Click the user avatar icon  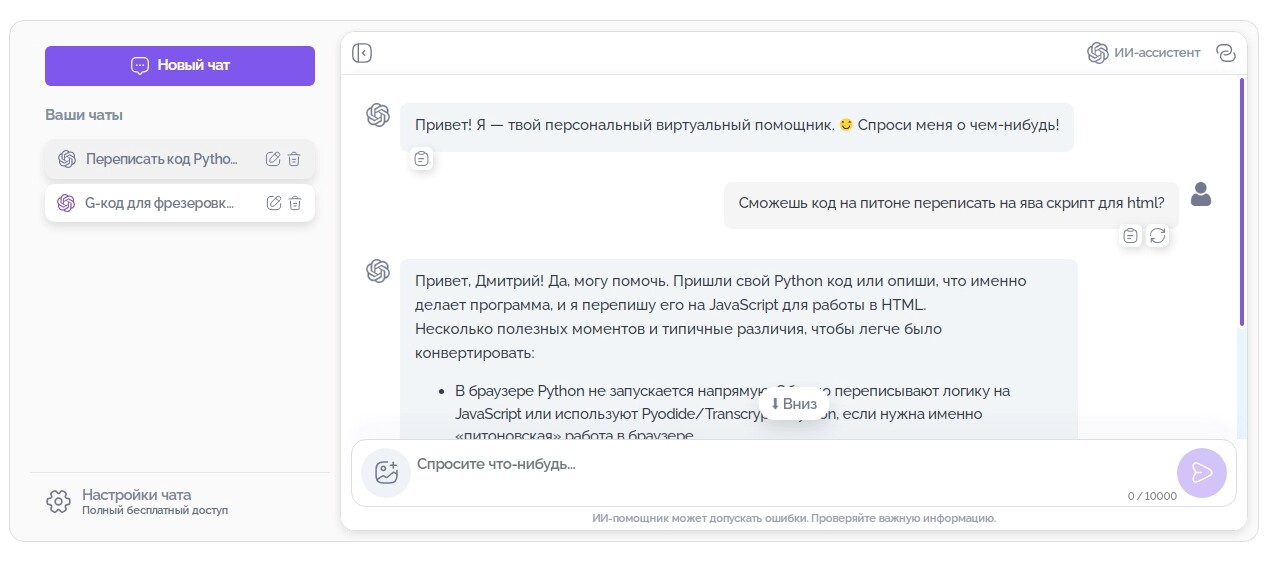pyautogui.click(x=1201, y=195)
